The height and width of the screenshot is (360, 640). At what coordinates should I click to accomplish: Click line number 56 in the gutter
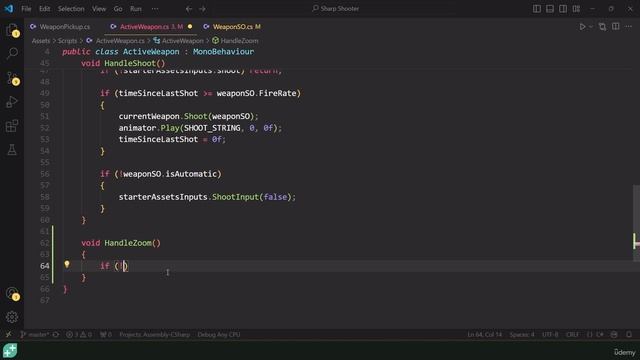coord(44,174)
